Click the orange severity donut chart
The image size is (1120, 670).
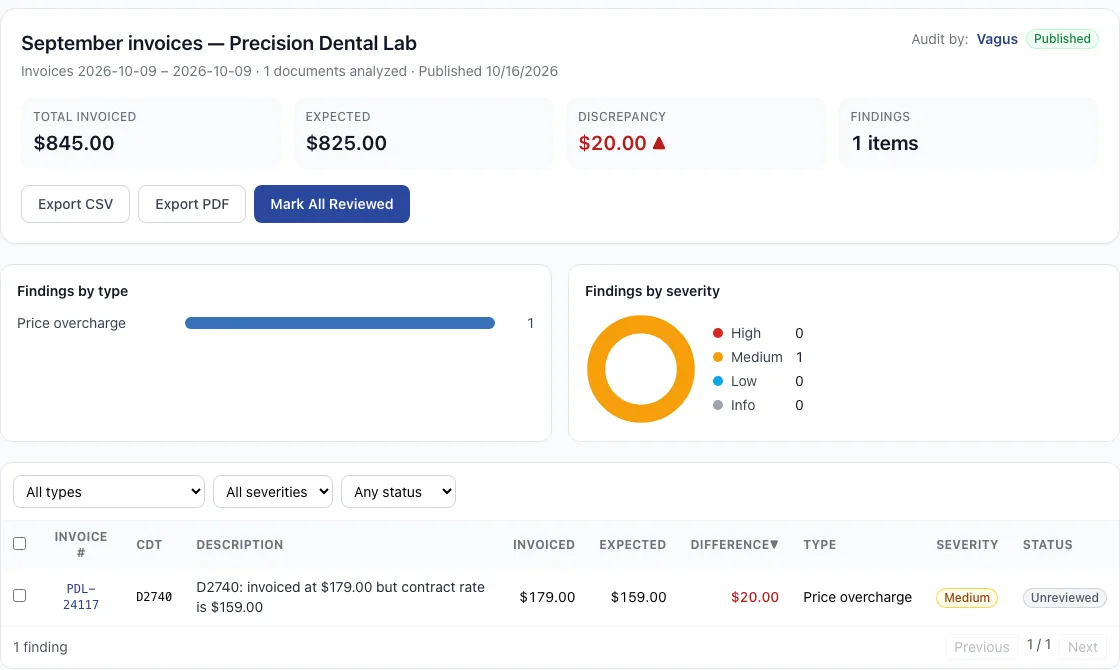[641, 369]
